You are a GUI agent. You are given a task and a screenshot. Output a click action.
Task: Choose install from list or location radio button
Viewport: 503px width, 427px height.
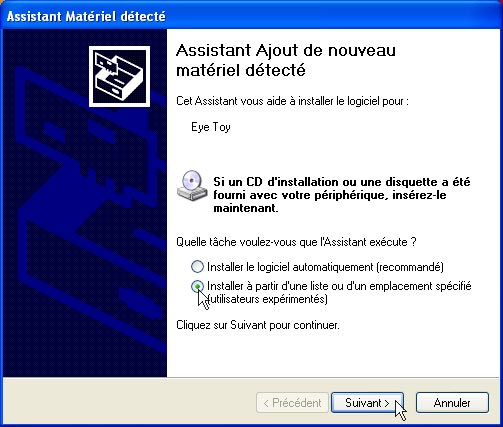point(197,286)
